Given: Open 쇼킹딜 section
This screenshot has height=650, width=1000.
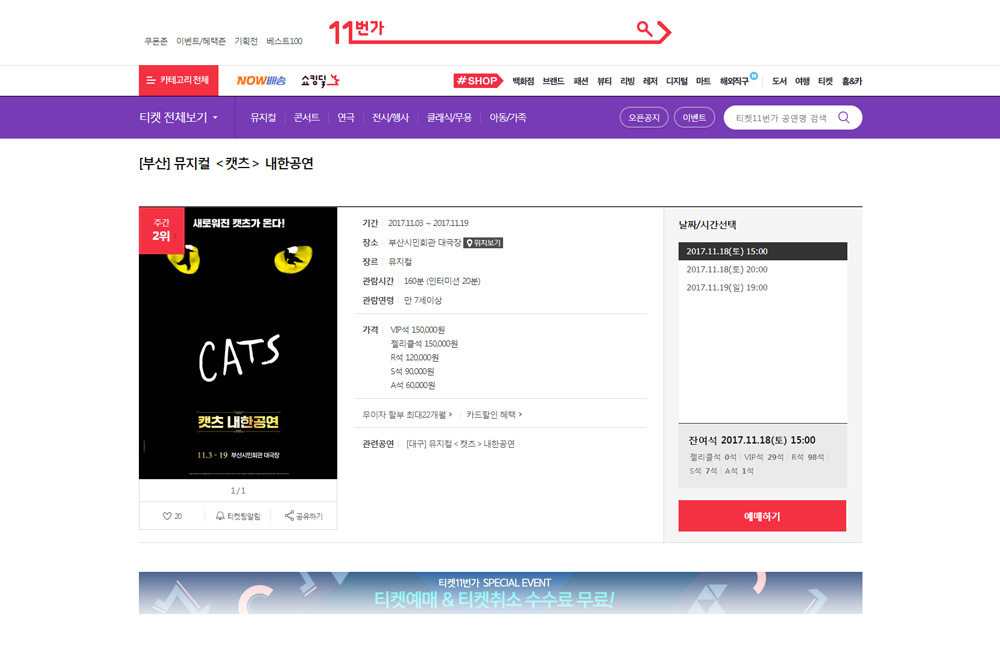Looking at the screenshot, I should (320, 80).
